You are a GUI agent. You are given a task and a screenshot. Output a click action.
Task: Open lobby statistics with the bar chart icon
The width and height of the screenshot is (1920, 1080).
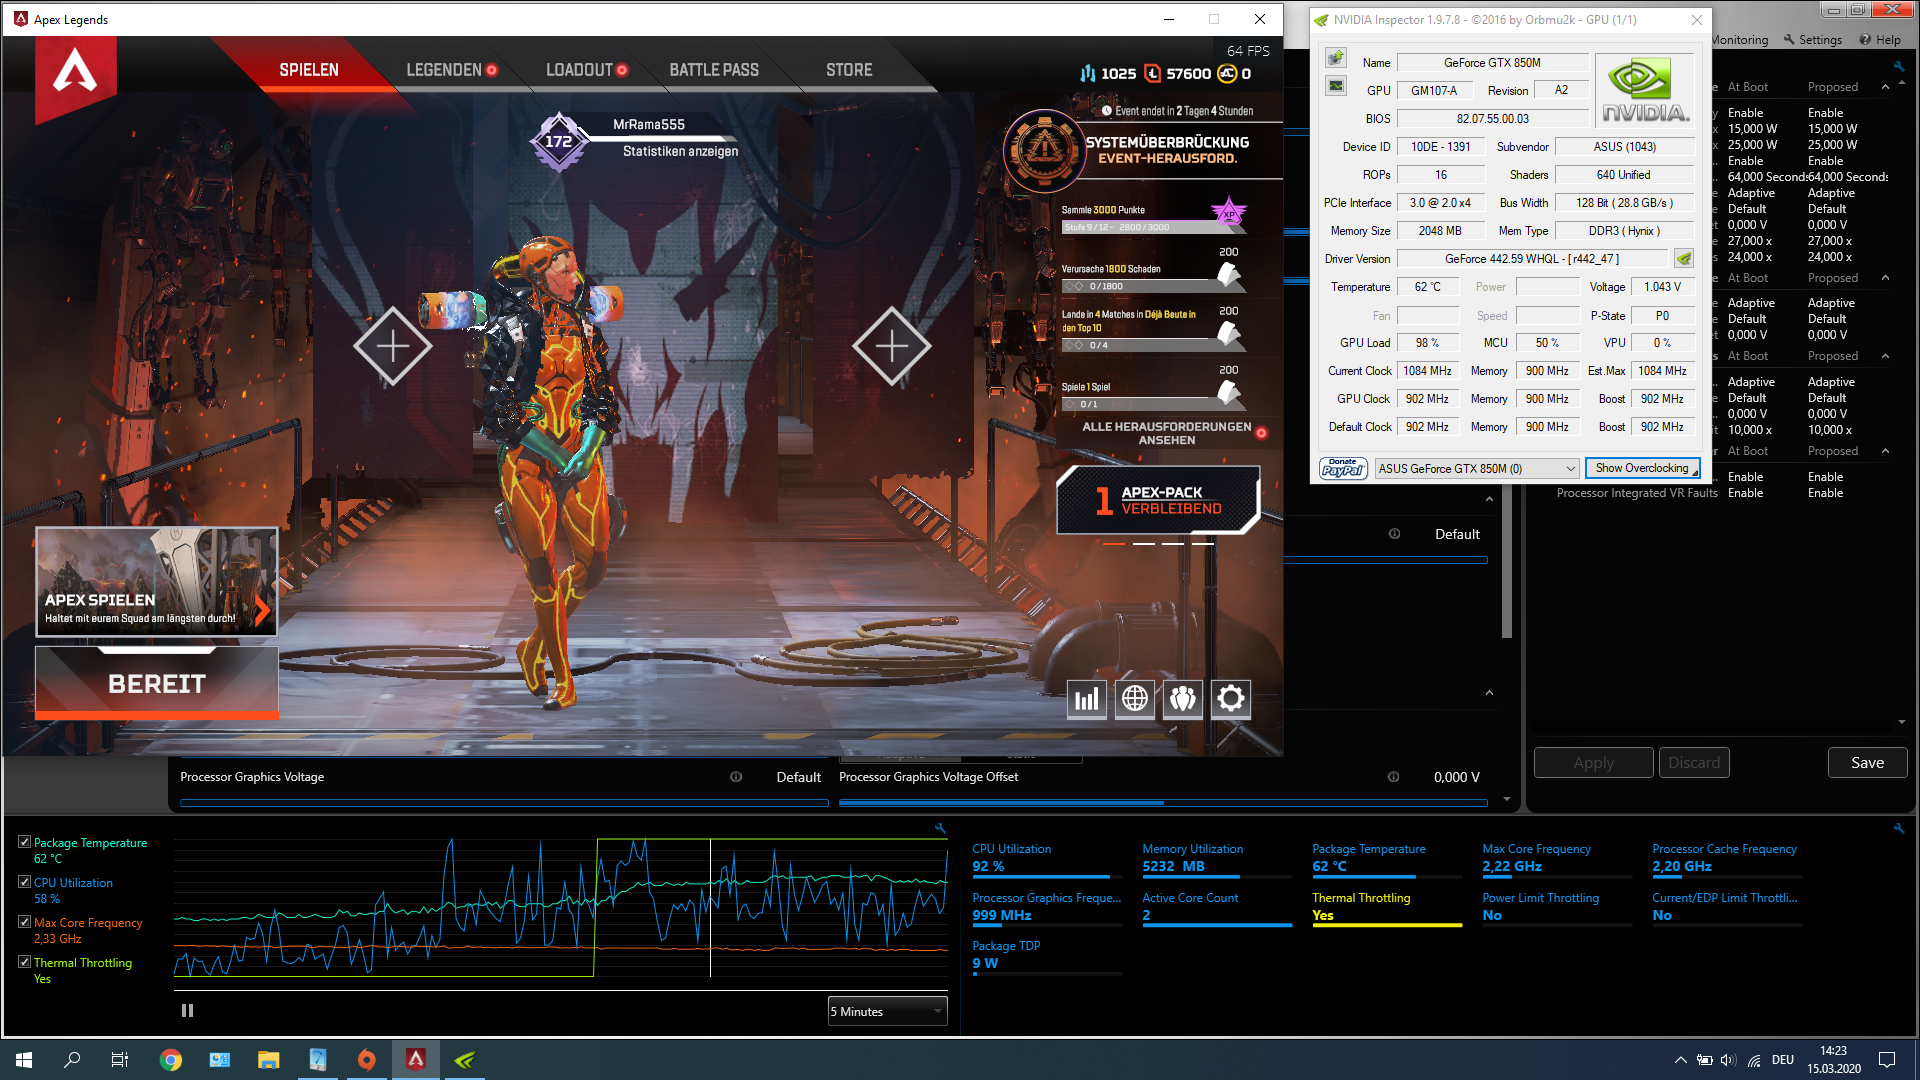1086,699
